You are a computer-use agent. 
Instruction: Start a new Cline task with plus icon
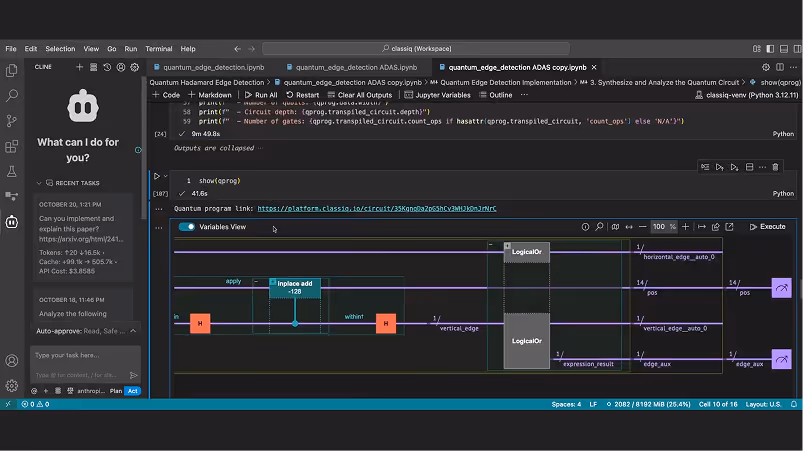[80, 67]
